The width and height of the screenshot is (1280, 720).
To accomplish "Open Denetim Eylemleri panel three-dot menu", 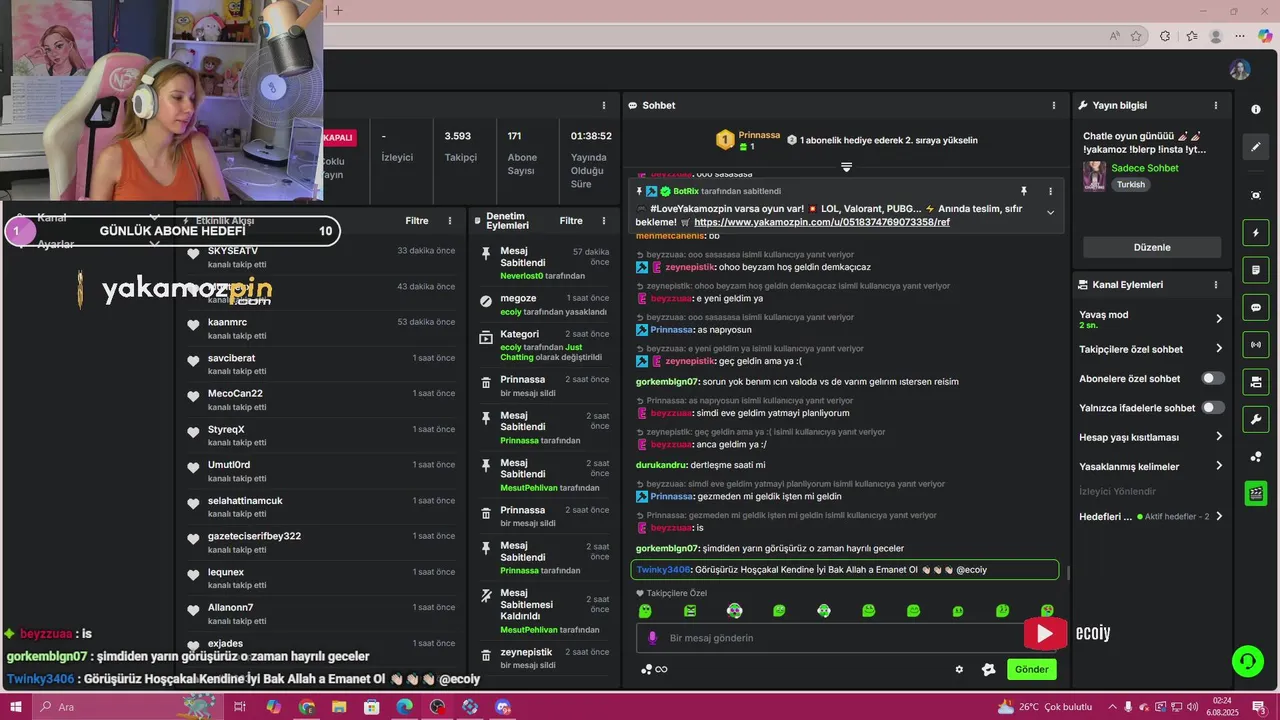I will [x=604, y=221].
